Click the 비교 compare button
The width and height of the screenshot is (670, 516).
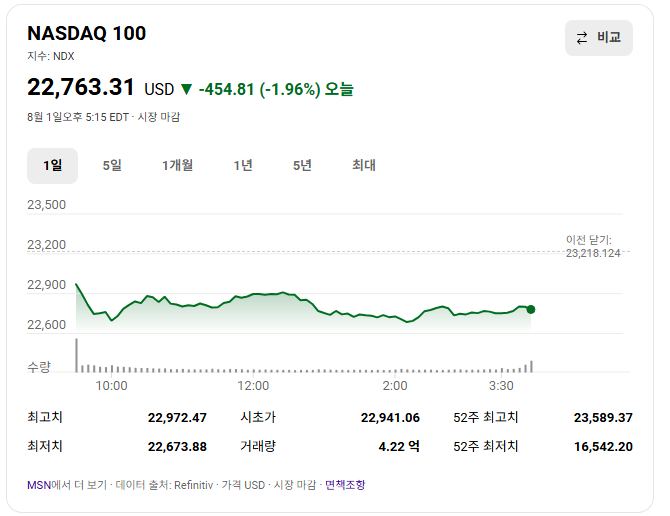click(x=599, y=38)
